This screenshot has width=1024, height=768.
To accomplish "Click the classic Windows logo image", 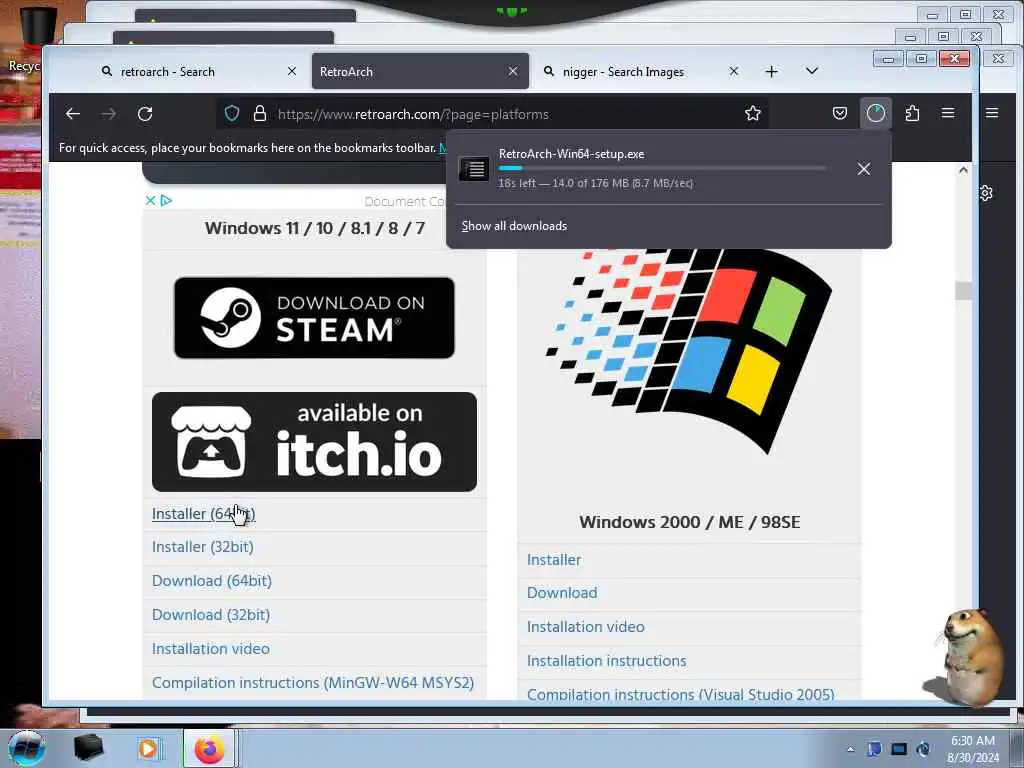I will click(x=689, y=349).
